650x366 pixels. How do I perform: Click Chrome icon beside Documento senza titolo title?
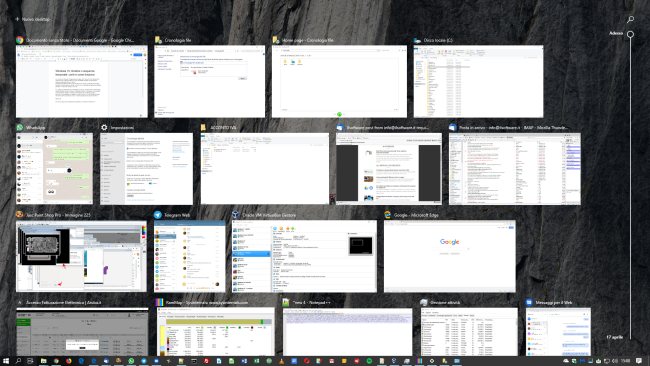[x=19, y=40]
